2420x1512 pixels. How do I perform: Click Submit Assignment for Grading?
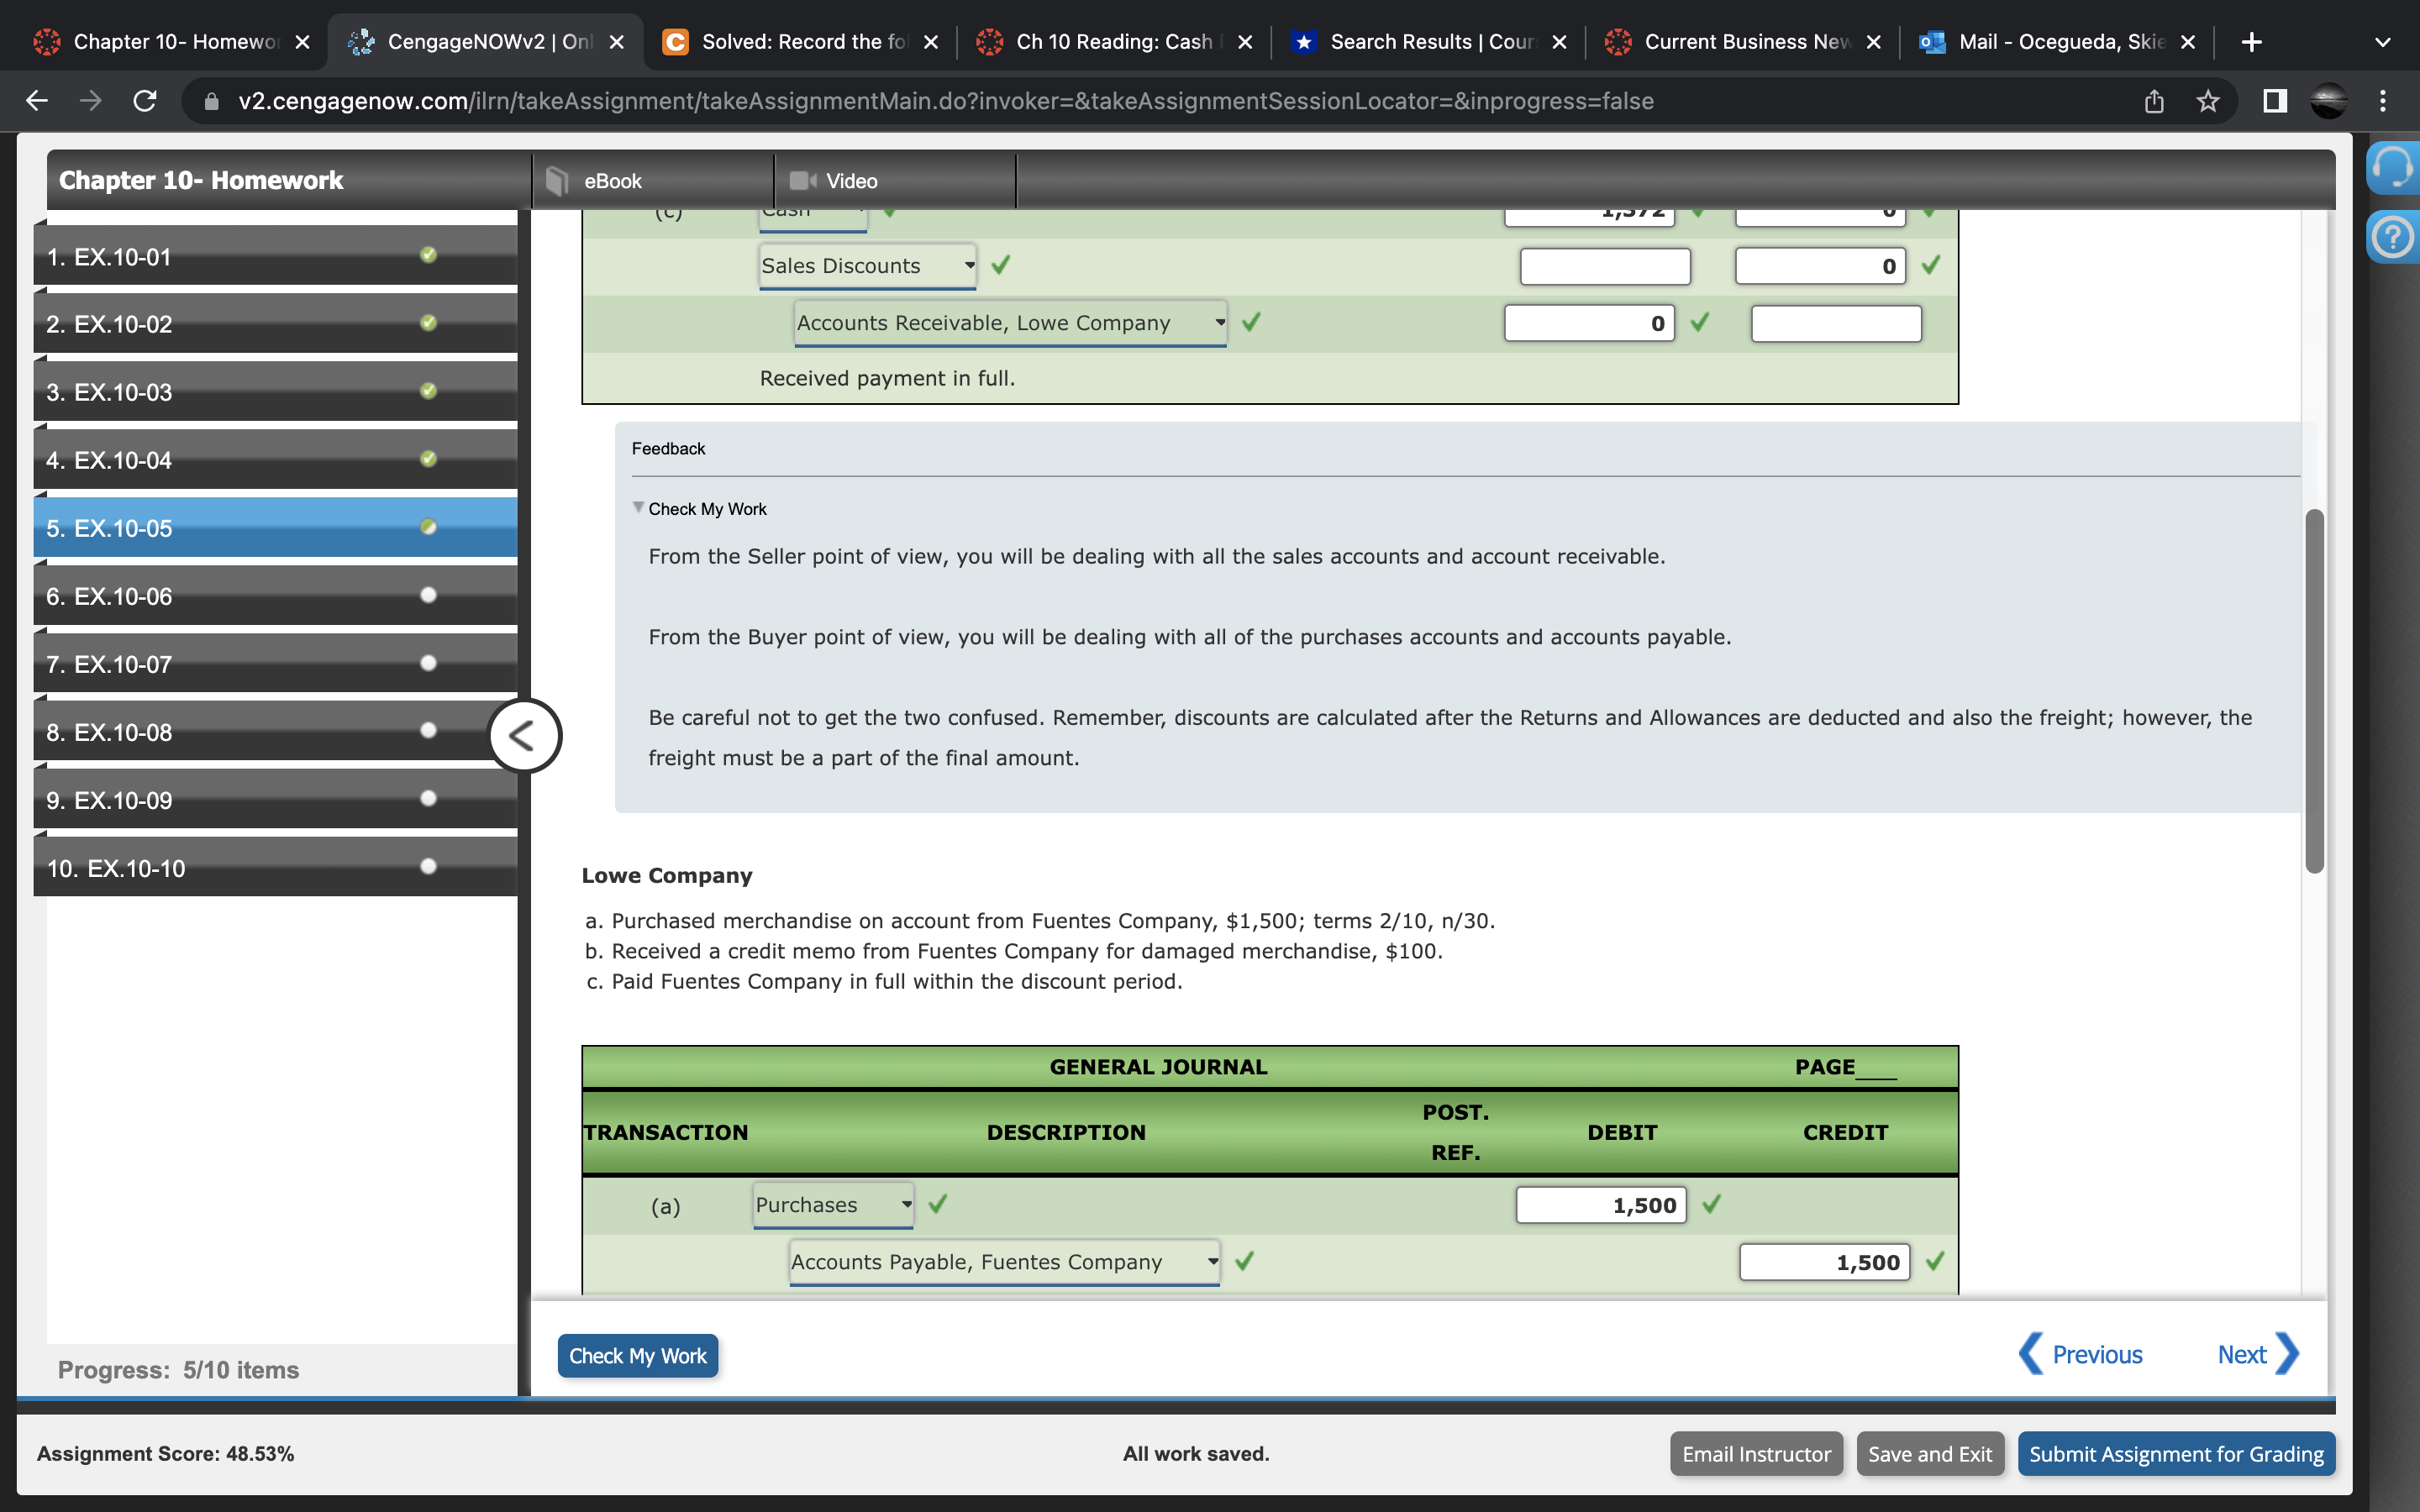[x=2176, y=1454]
